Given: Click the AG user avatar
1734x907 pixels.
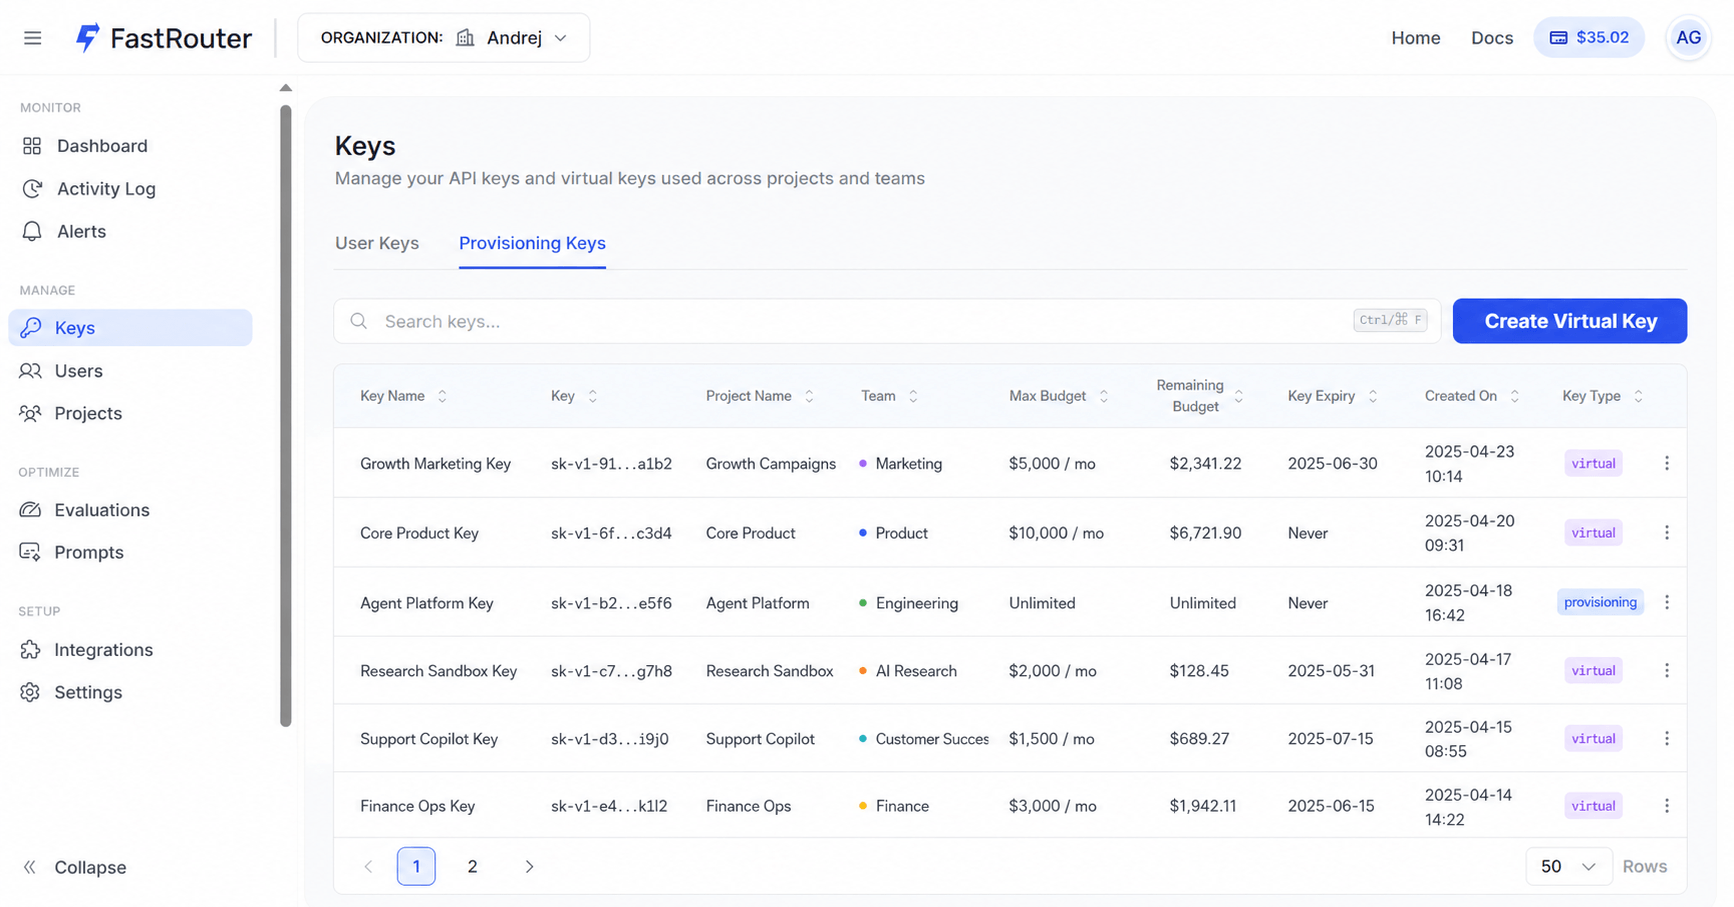Looking at the screenshot, I should pyautogui.click(x=1688, y=38).
